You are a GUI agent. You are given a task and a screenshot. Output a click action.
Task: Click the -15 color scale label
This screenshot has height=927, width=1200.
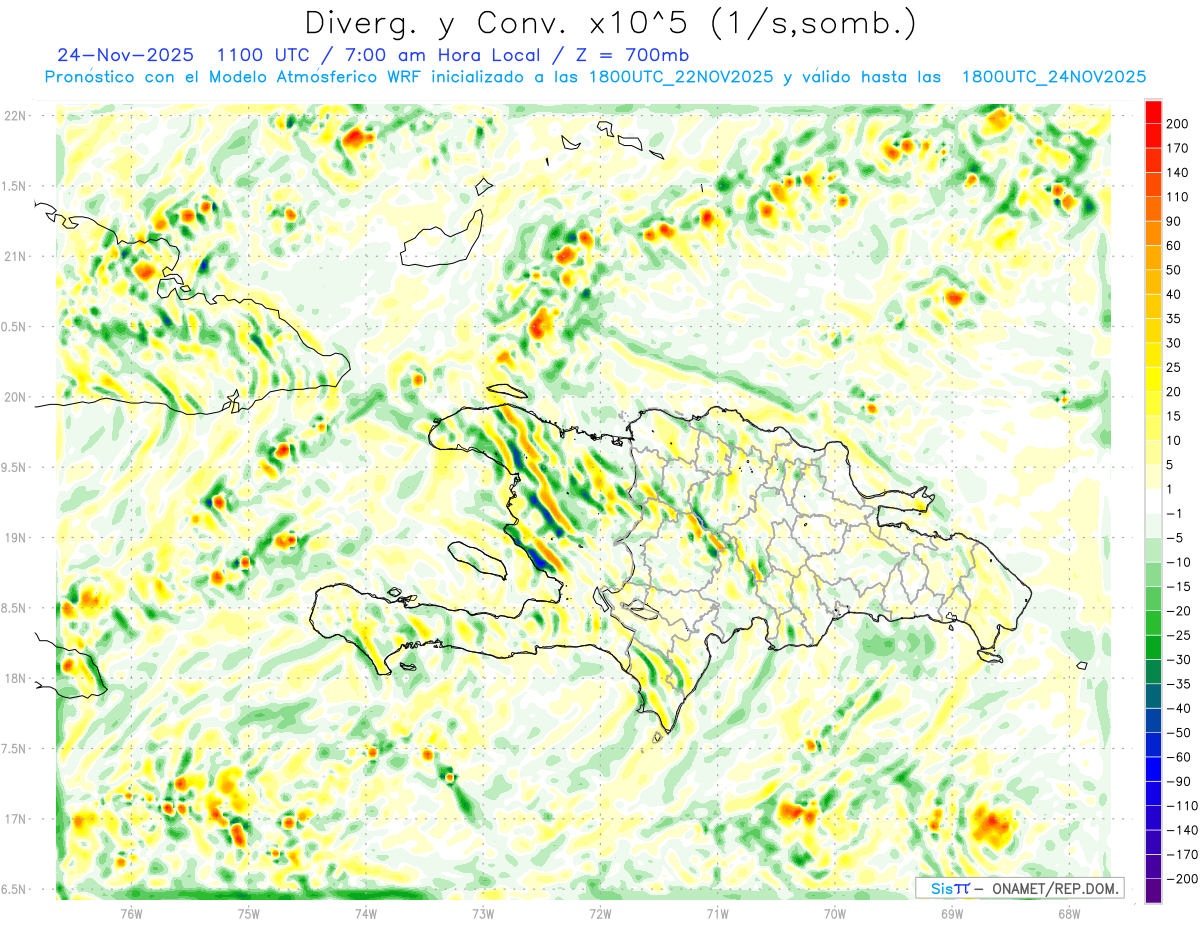[1179, 587]
